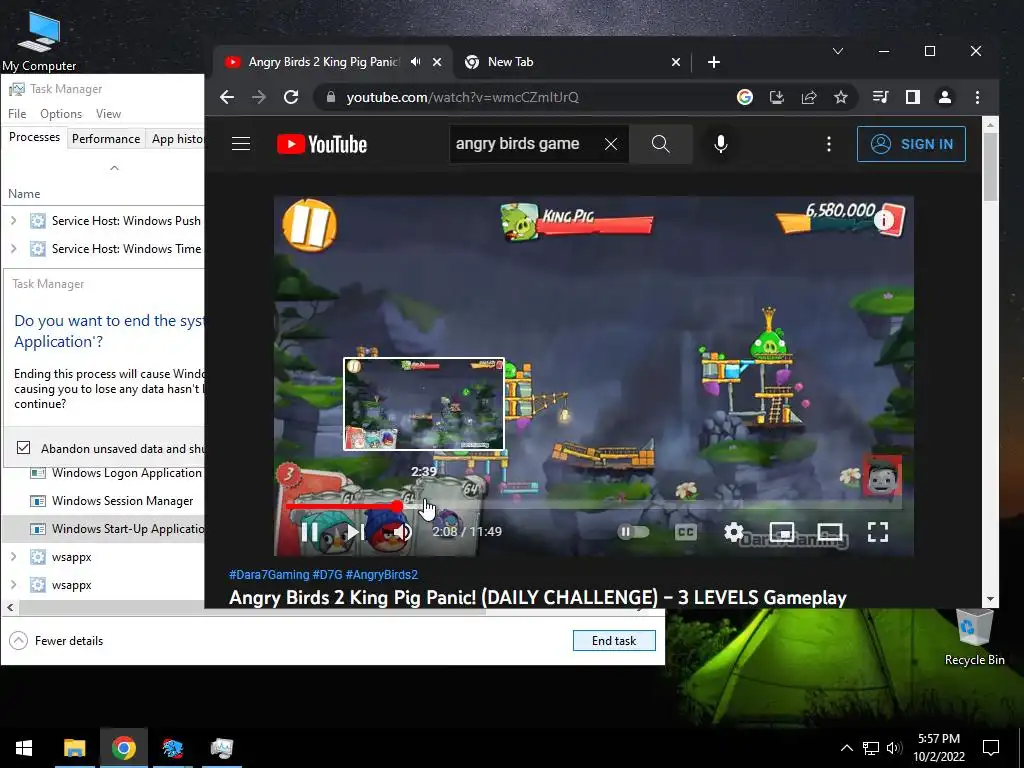1024x768 pixels.
Task: Uncheck Abandon unsaved data checkbox
Action: click(24, 447)
